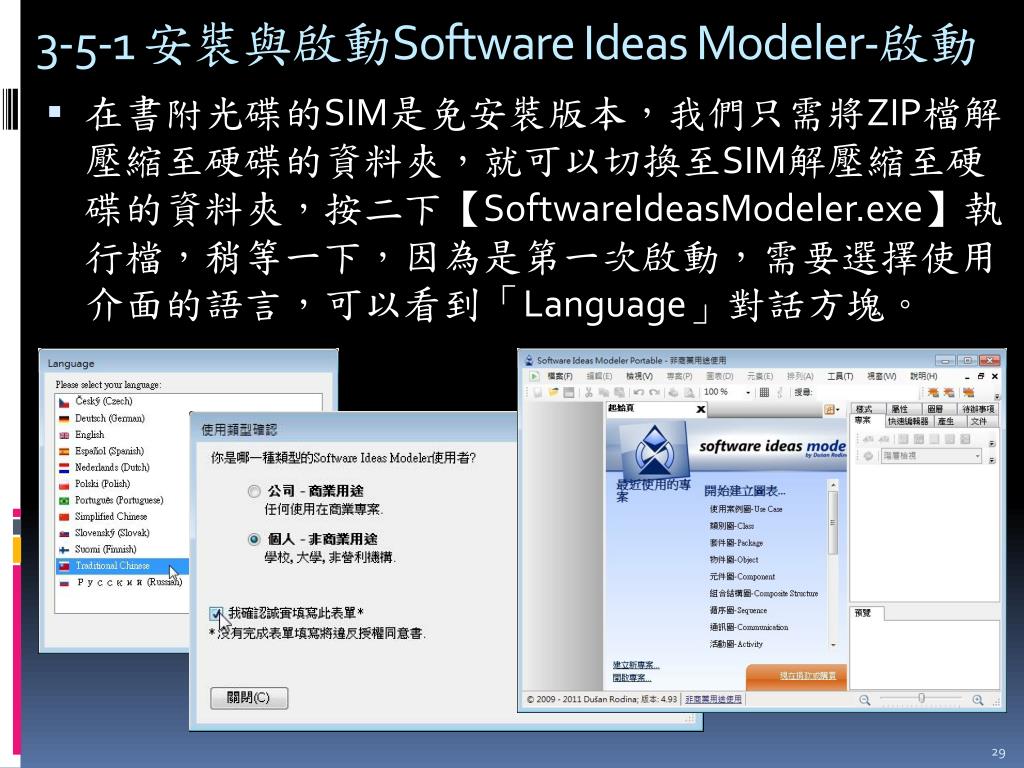Screen dimensions: 1024x768
Task: Click the 搜尋 search input field
Action: coord(866,392)
